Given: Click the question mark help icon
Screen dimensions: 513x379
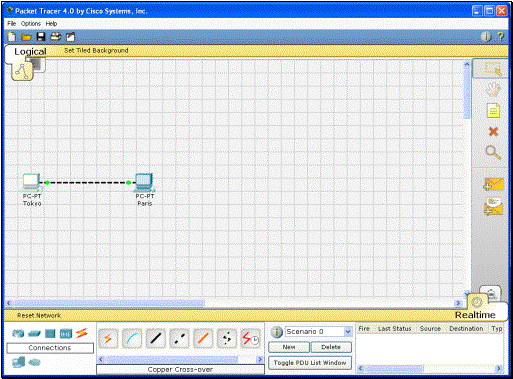Looking at the screenshot, I should coord(500,37).
